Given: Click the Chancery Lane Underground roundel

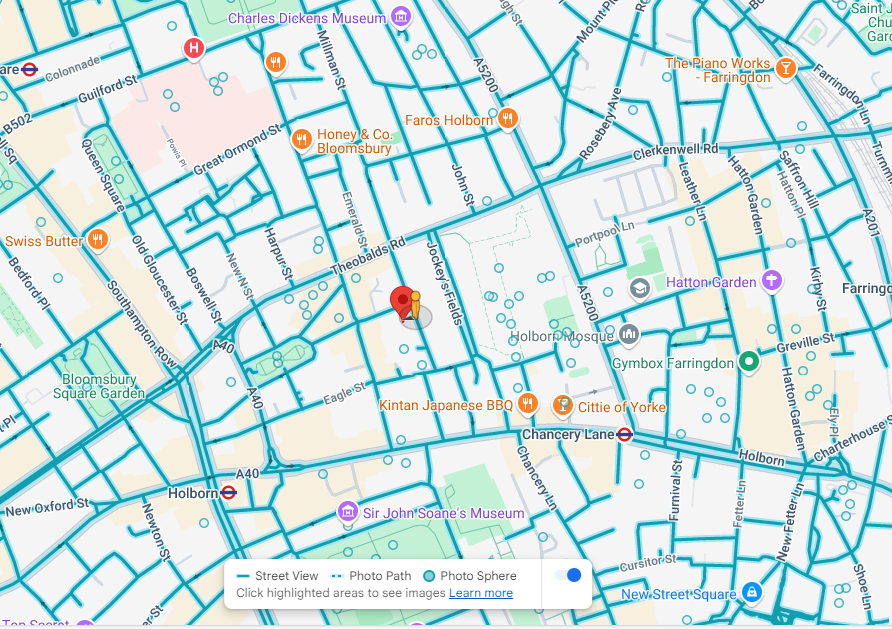Looking at the screenshot, I should (625, 435).
